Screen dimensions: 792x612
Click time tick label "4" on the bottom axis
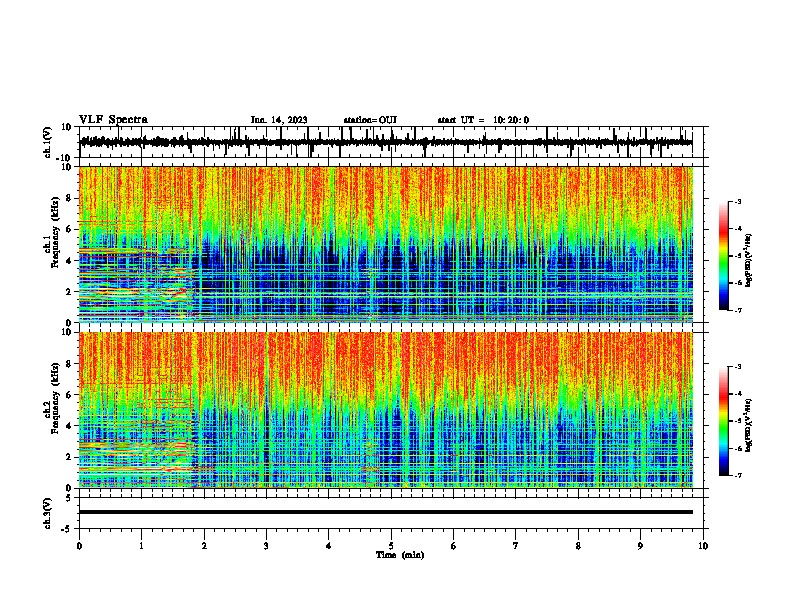pos(329,546)
